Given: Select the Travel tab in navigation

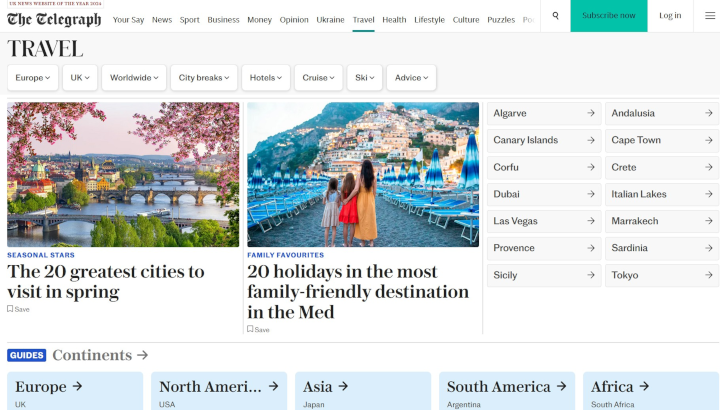Looking at the screenshot, I should tap(363, 19).
